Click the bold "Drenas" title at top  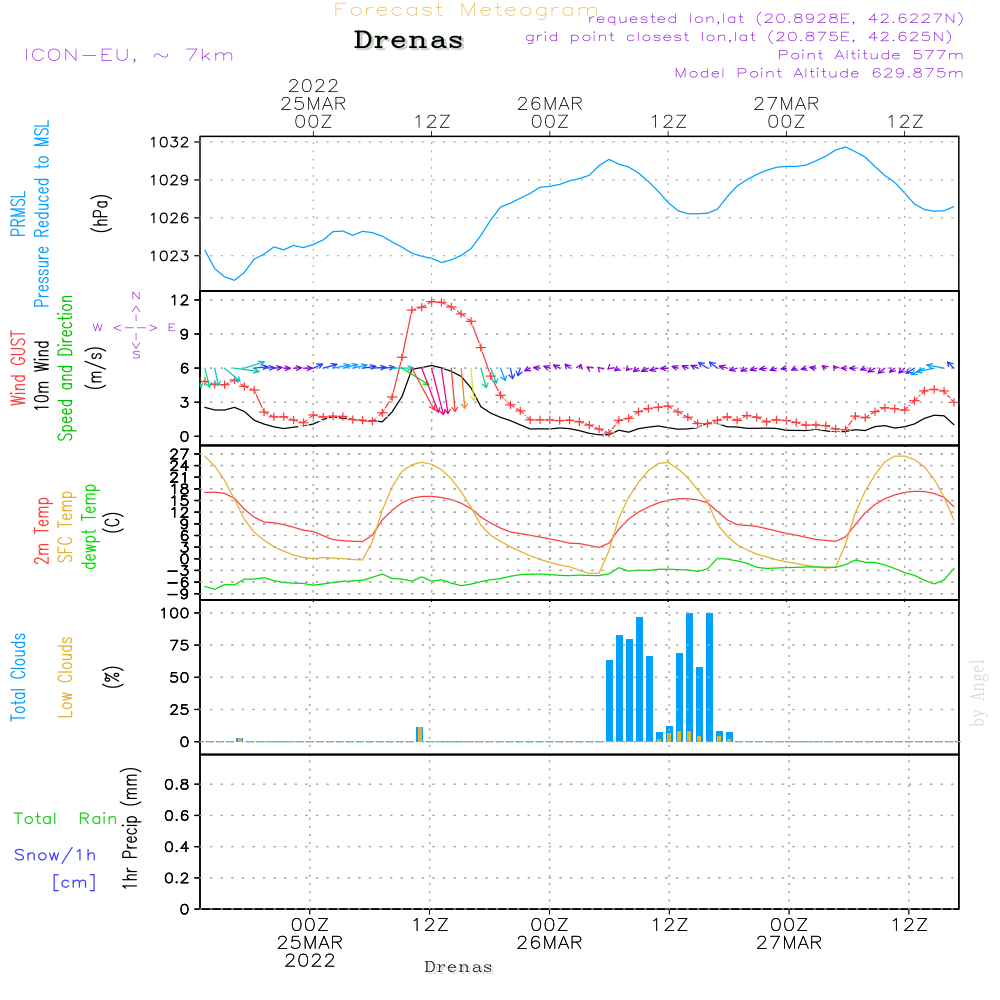(x=409, y=40)
